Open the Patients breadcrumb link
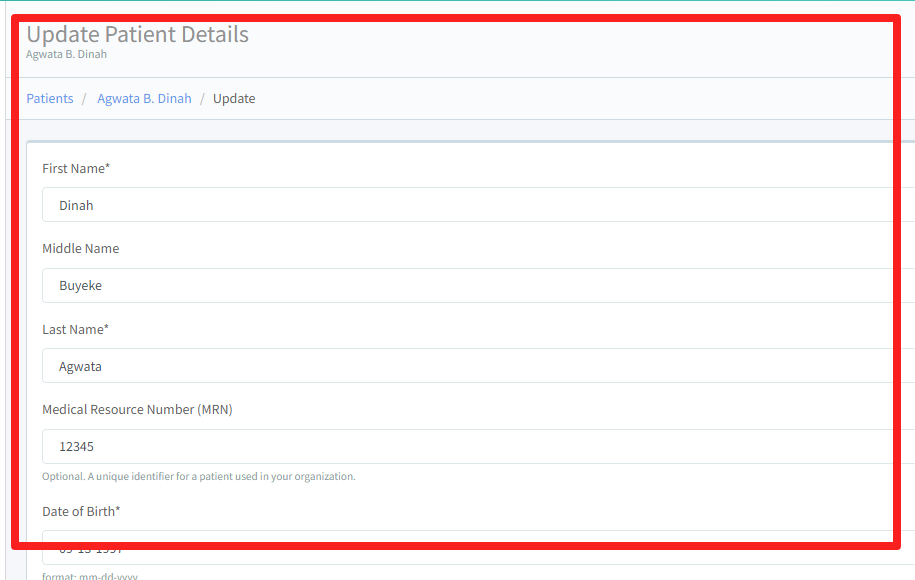The image size is (915, 580). coord(50,99)
